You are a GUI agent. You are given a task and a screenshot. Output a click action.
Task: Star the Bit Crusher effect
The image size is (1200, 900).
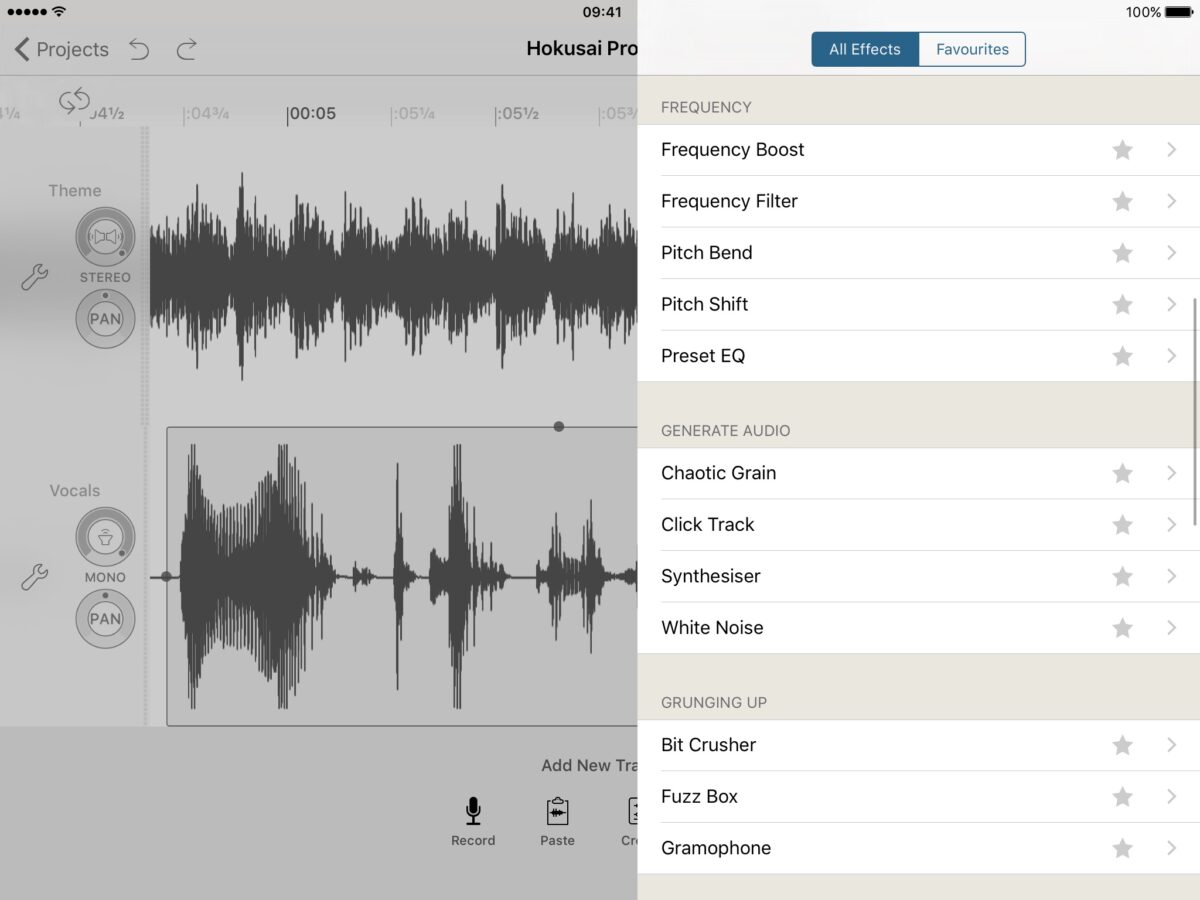(1122, 745)
